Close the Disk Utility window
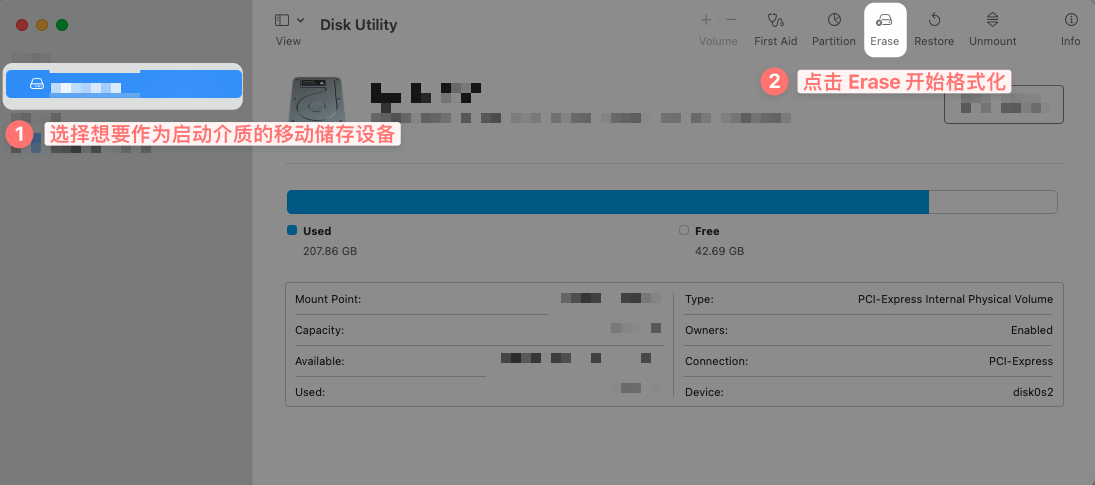1095x485 pixels. point(22,24)
